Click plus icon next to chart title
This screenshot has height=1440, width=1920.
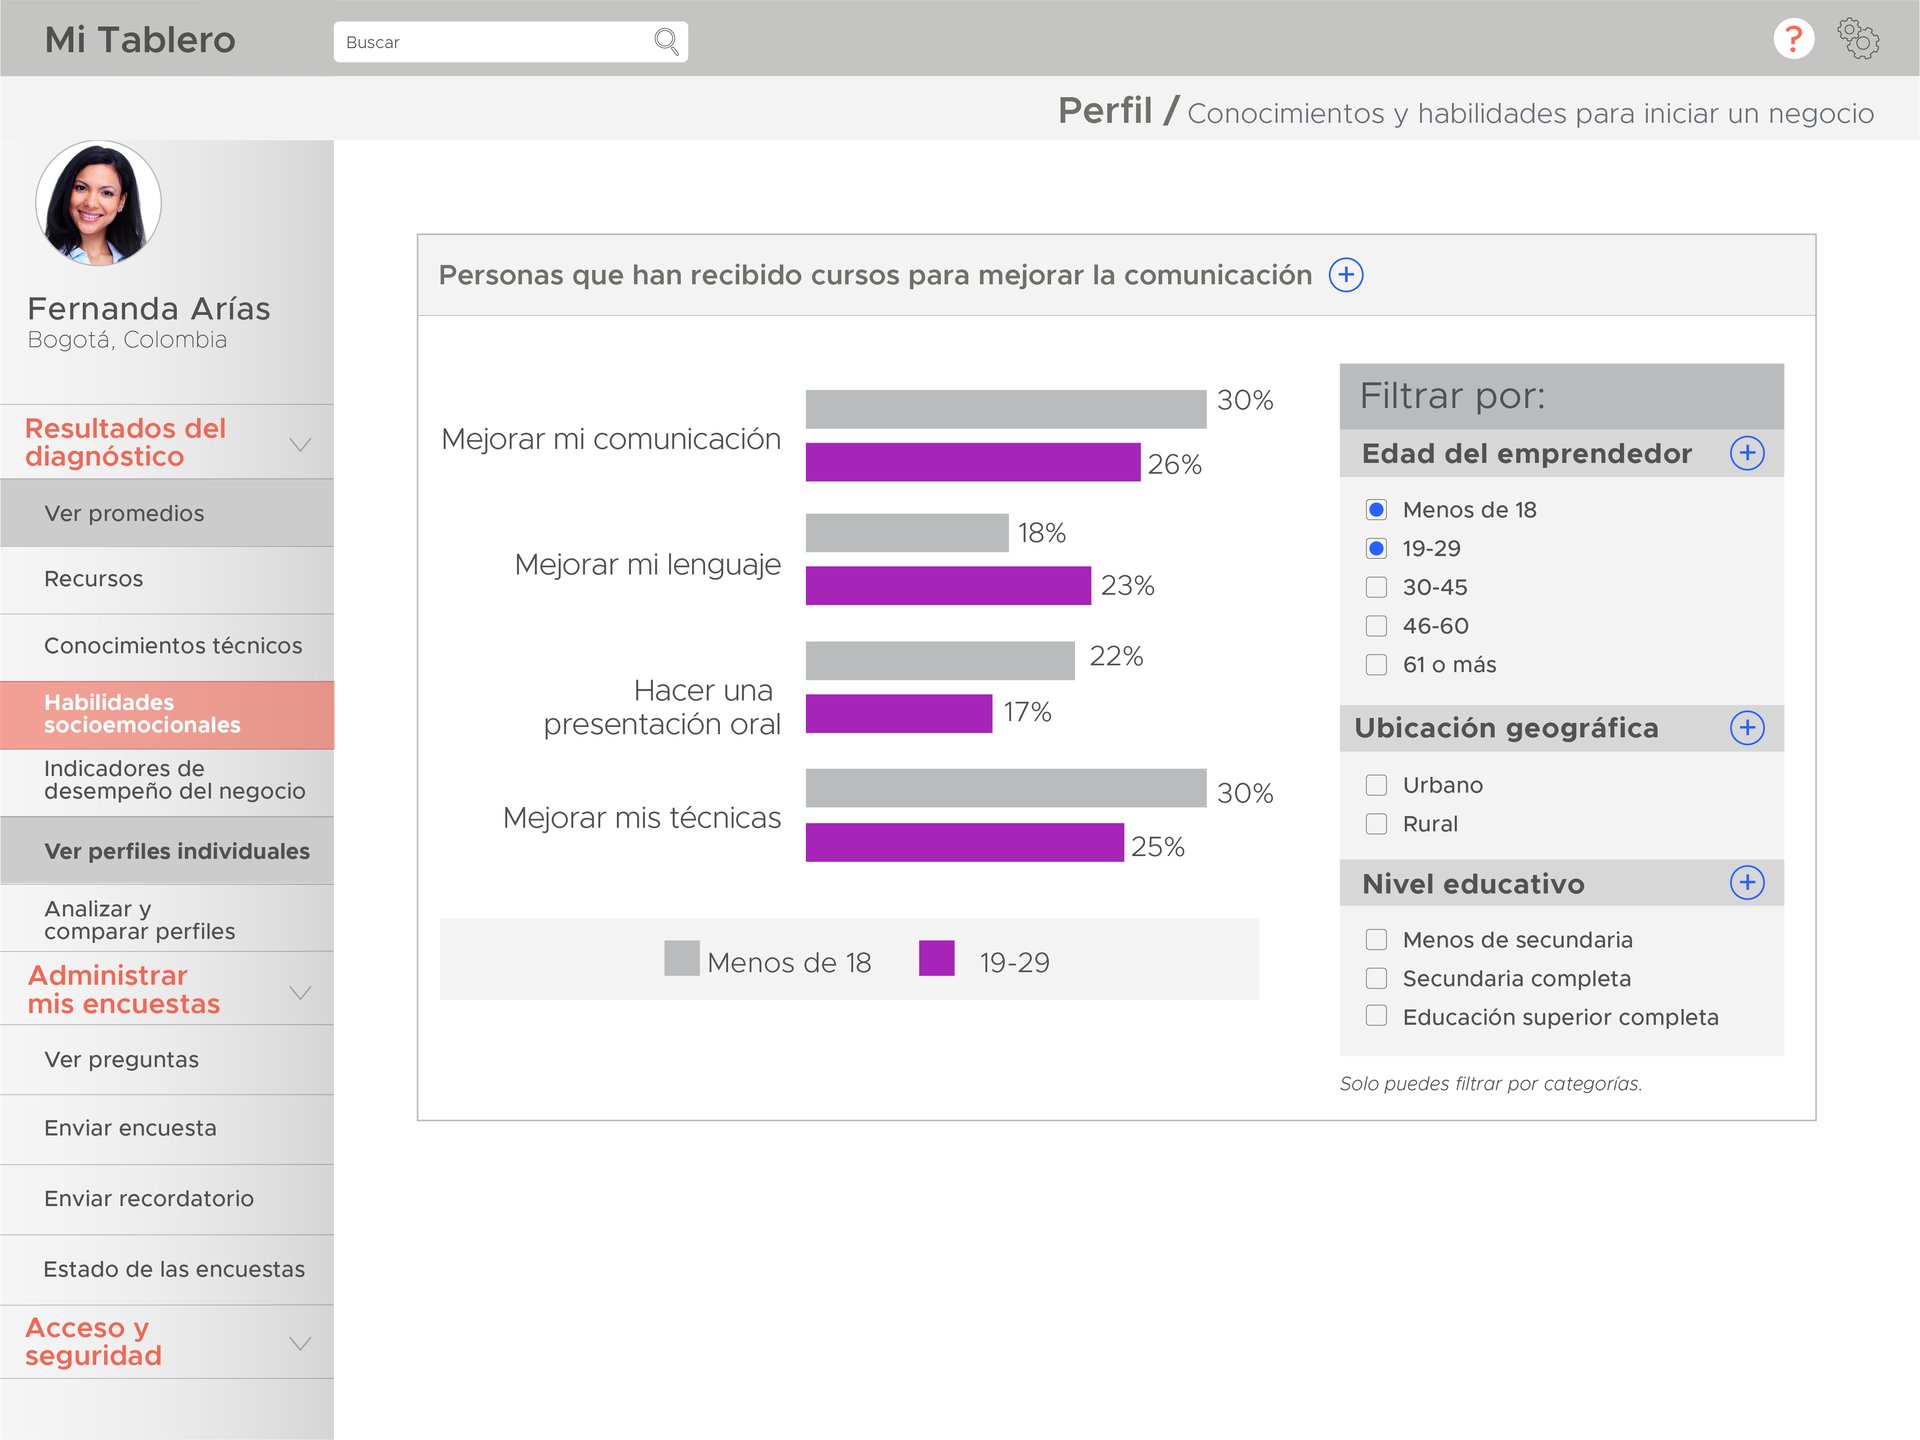[1346, 275]
